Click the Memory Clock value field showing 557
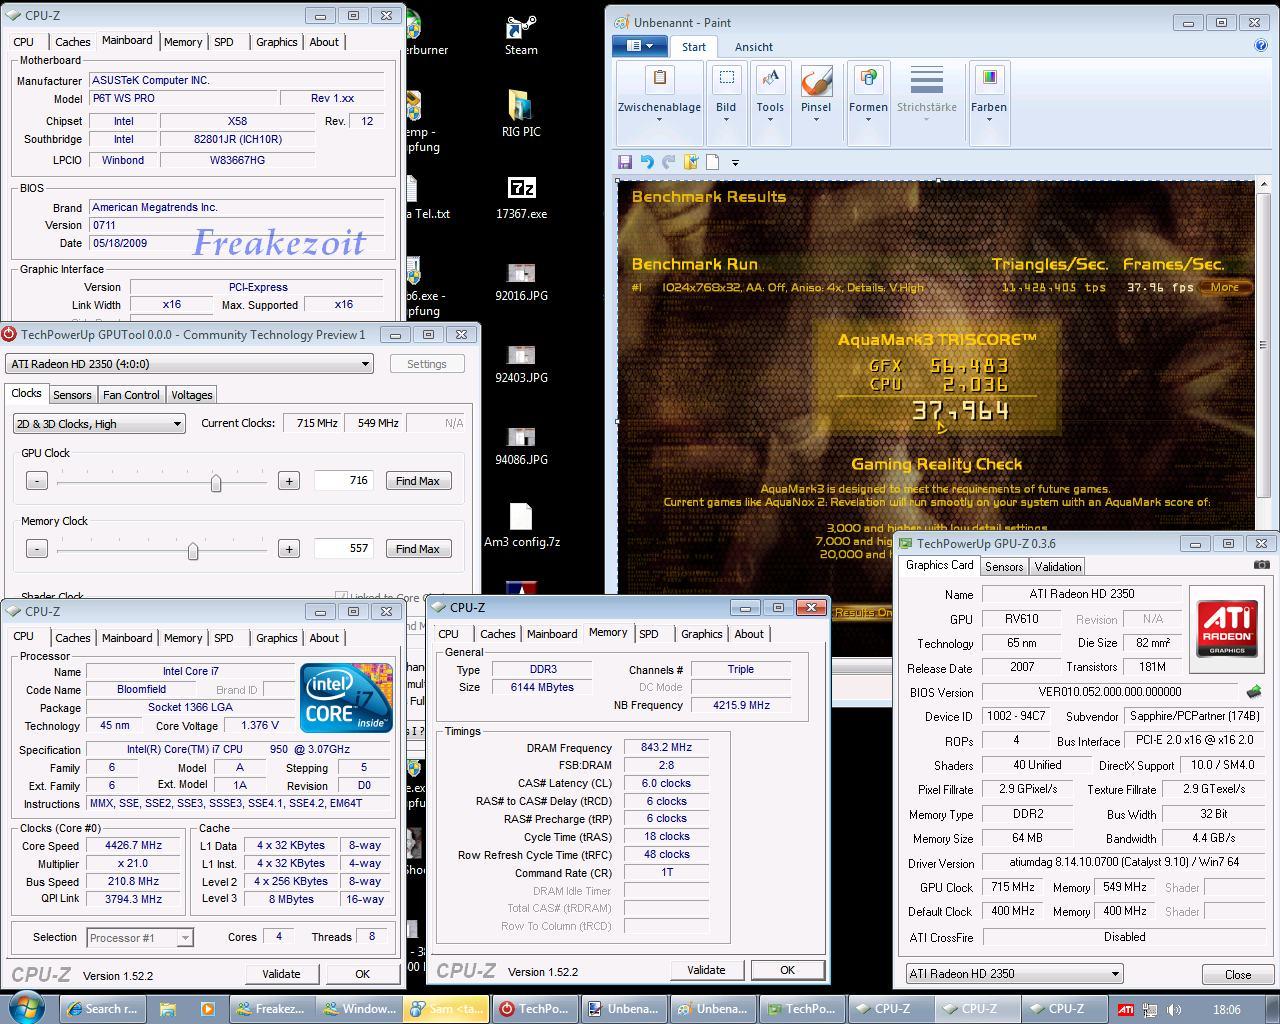 [343, 549]
